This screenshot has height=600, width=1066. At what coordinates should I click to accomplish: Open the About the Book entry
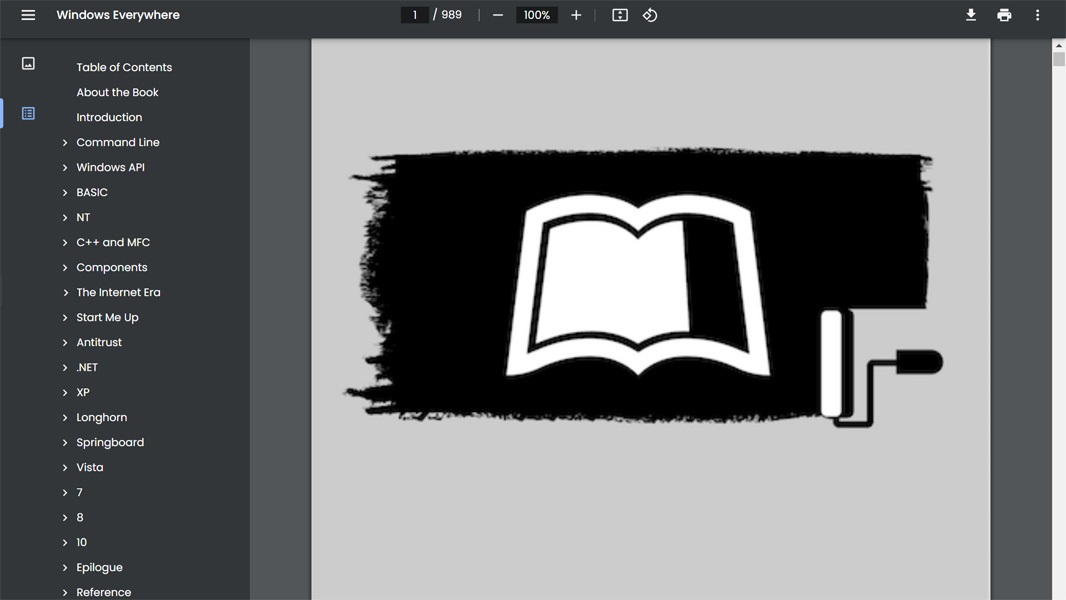point(117,92)
